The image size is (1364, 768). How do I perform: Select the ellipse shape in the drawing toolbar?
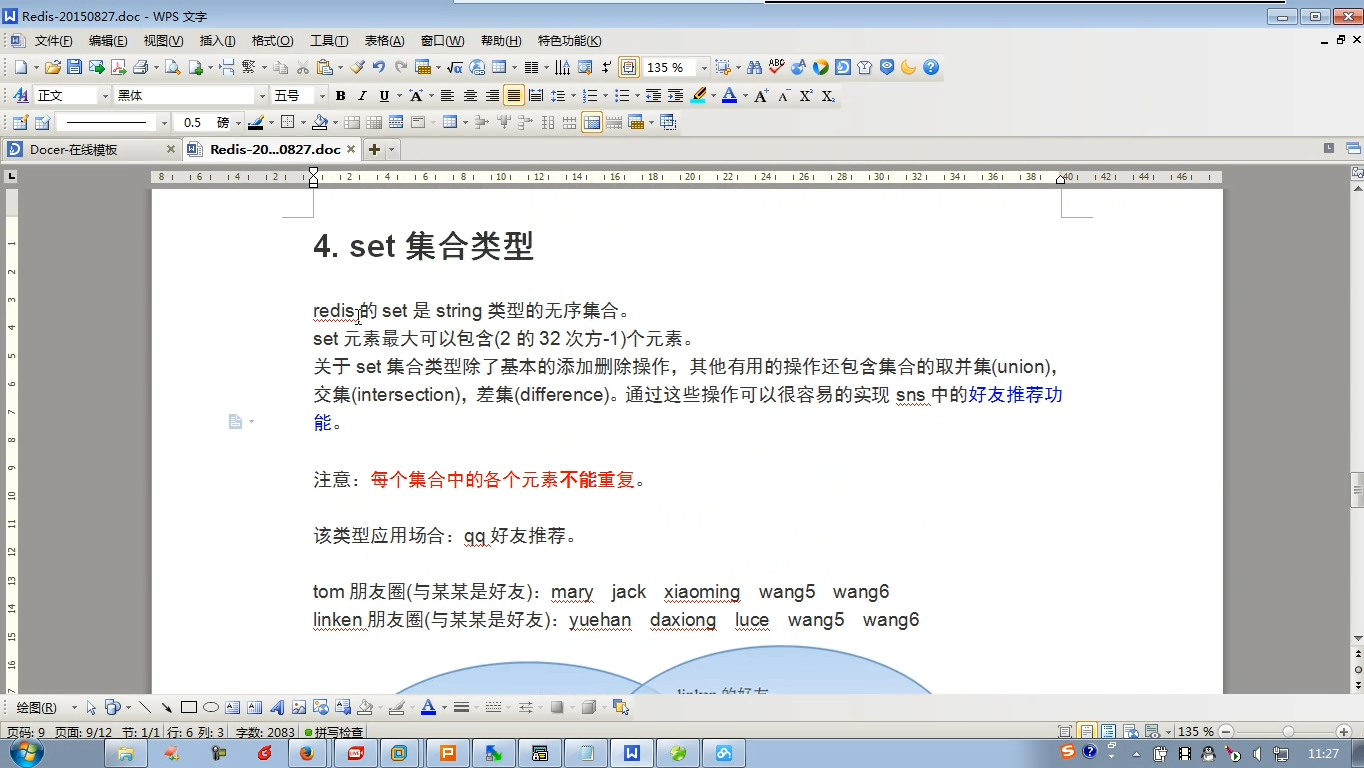210,707
